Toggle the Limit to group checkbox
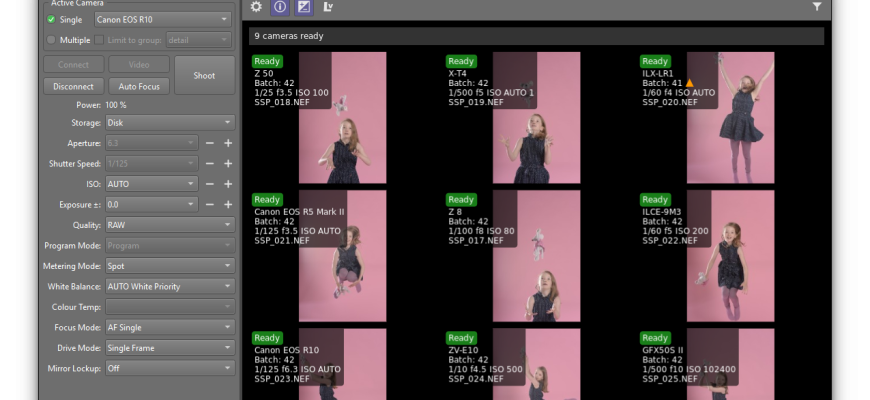This screenshot has height=400, width=870. coord(99,40)
